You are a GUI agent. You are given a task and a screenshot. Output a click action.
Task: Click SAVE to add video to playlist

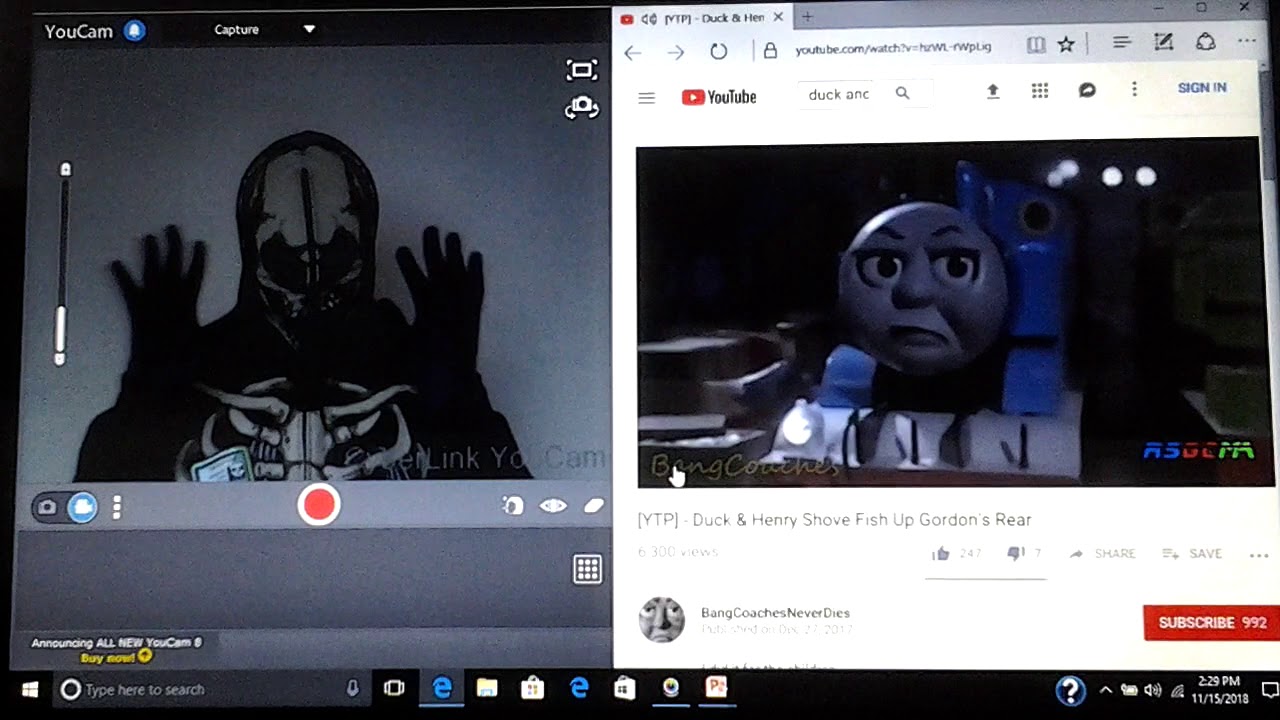(1192, 554)
